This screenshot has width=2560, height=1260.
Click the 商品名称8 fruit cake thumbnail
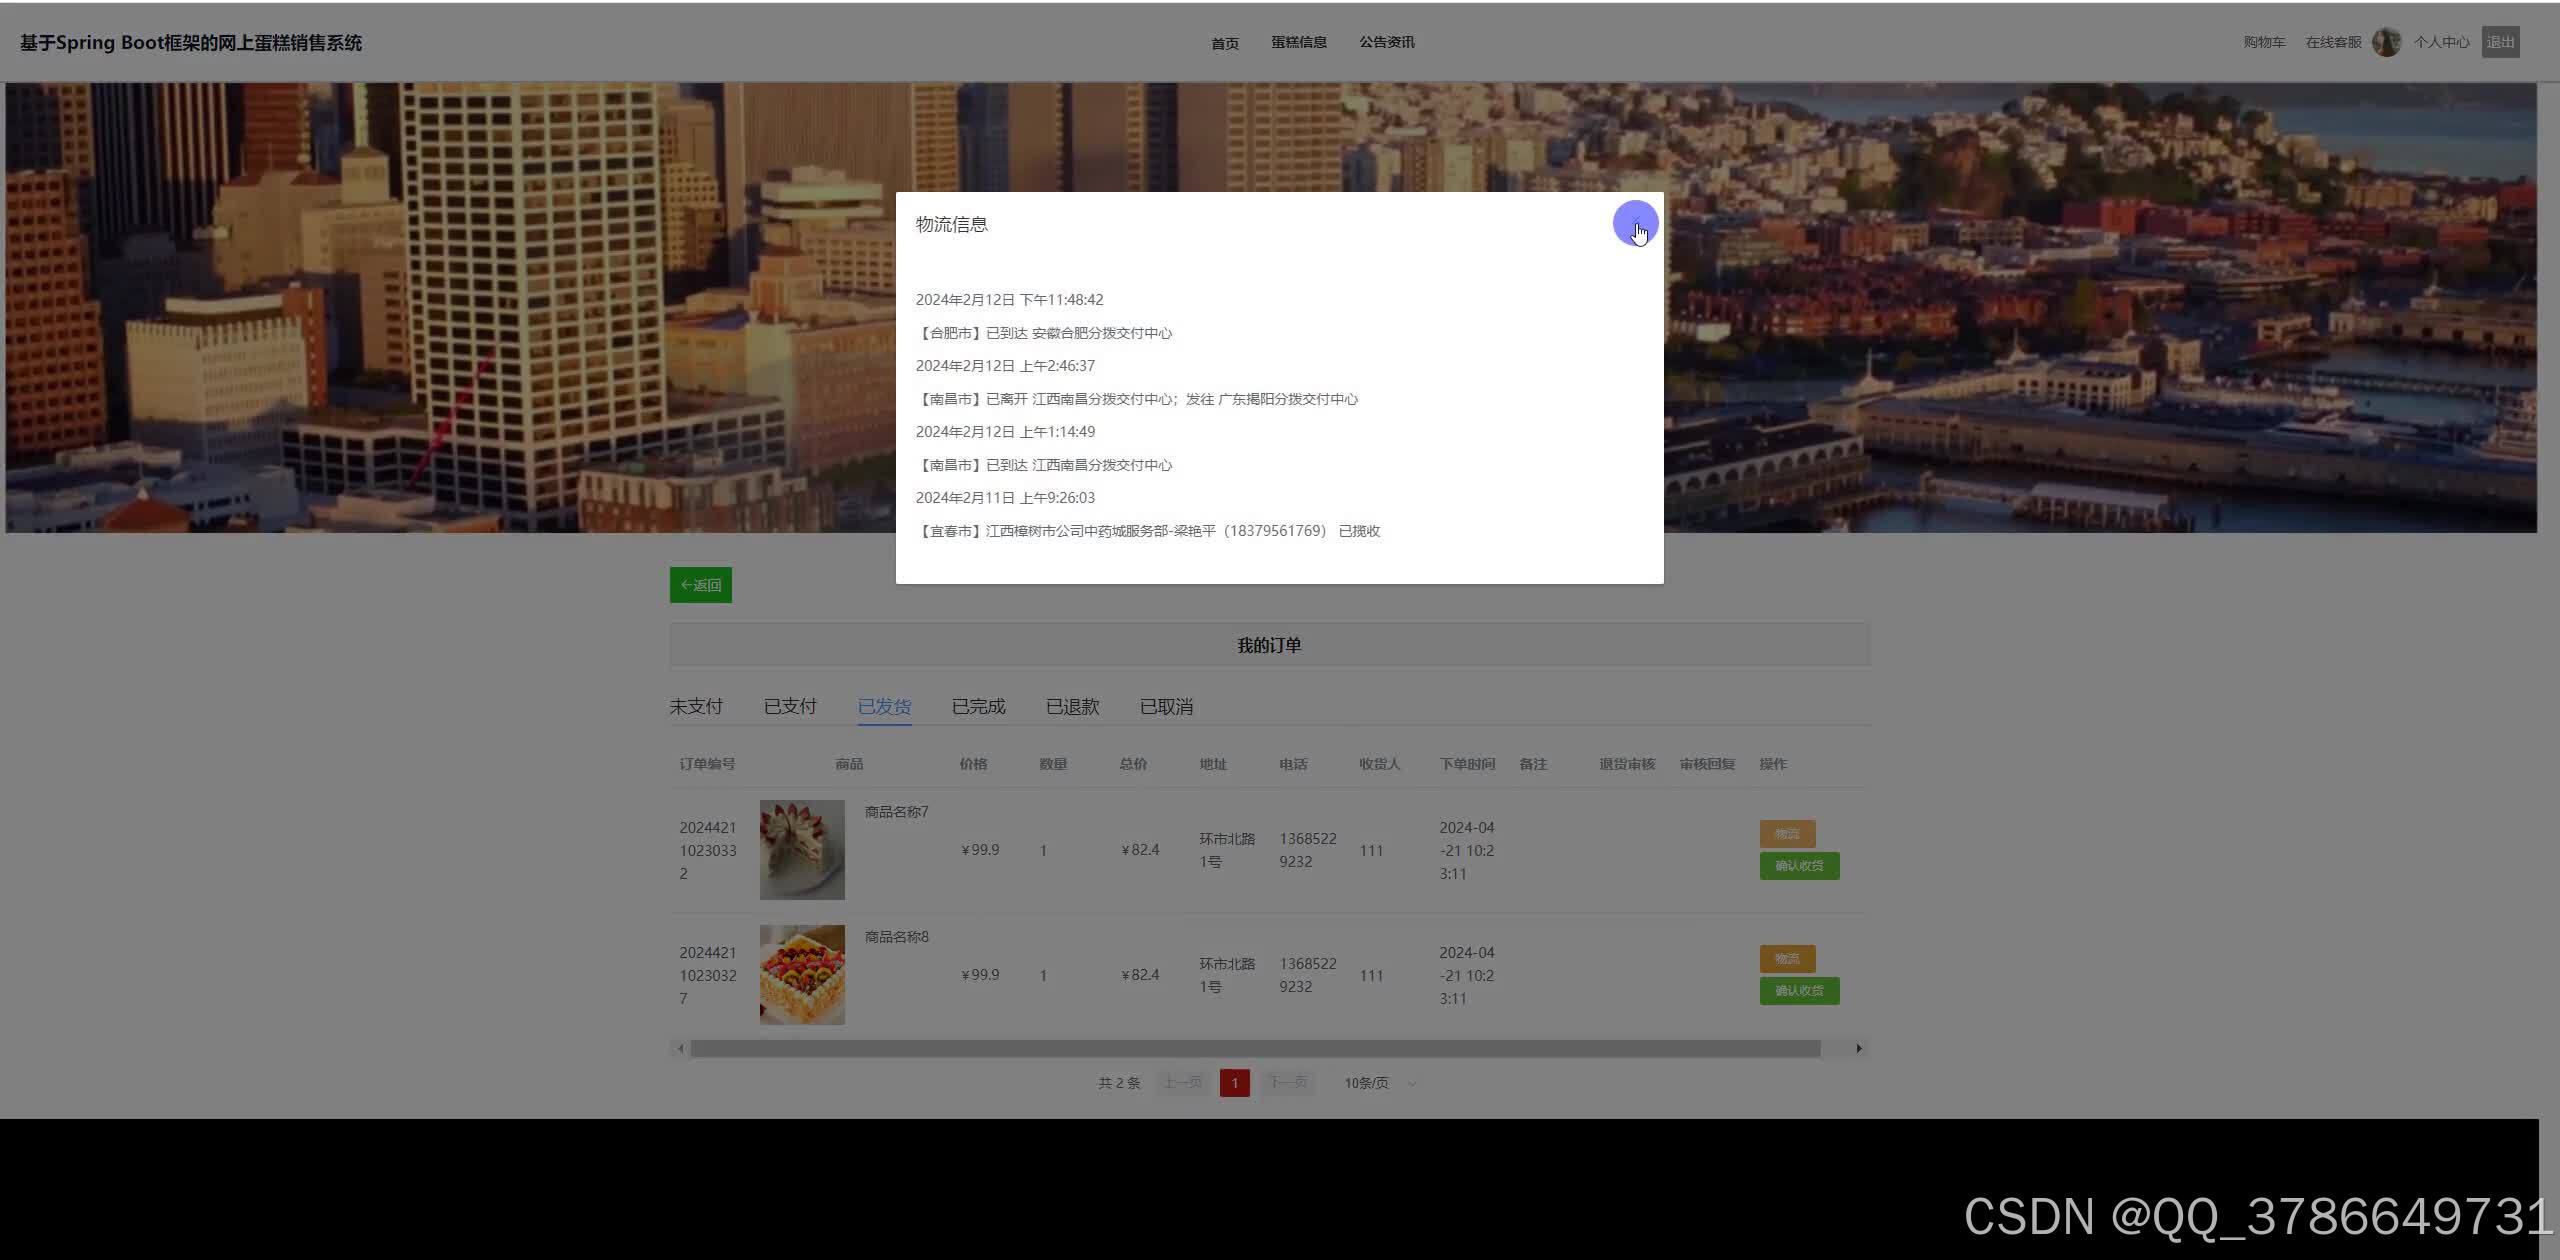click(802, 974)
